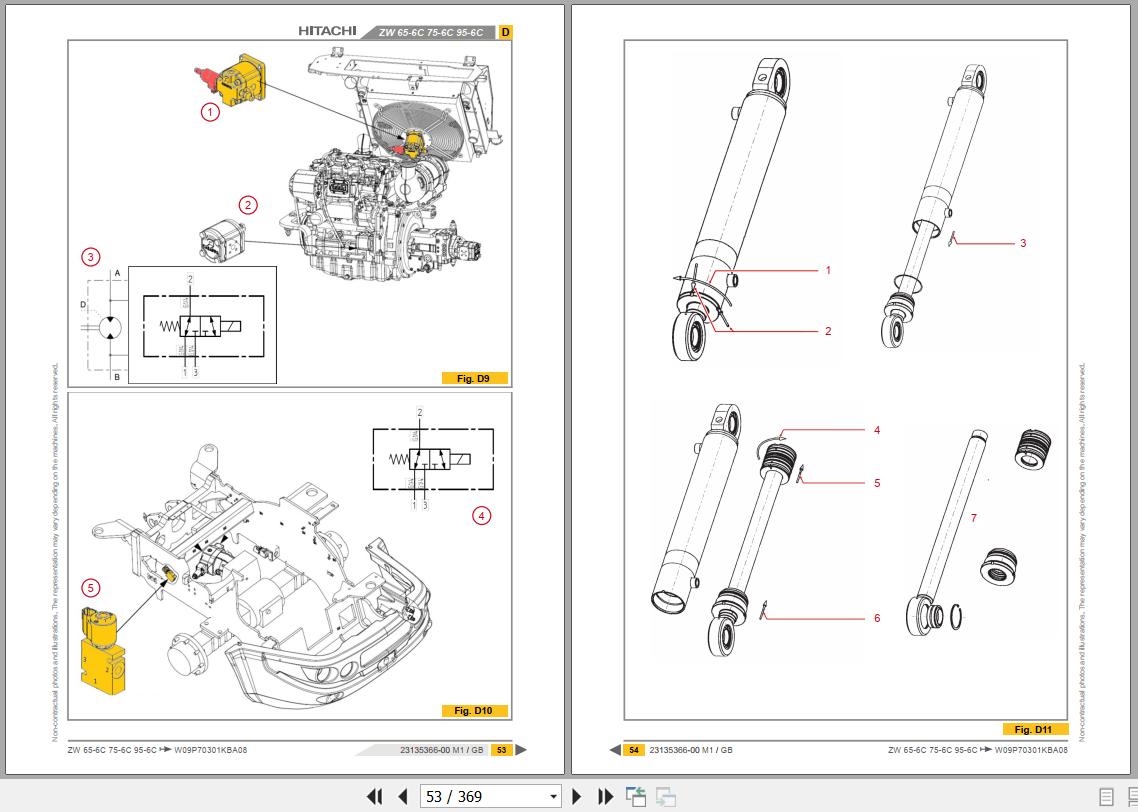This screenshot has height=812, width=1138.
Task: Go to the previous page
Action: pos(403,796)
